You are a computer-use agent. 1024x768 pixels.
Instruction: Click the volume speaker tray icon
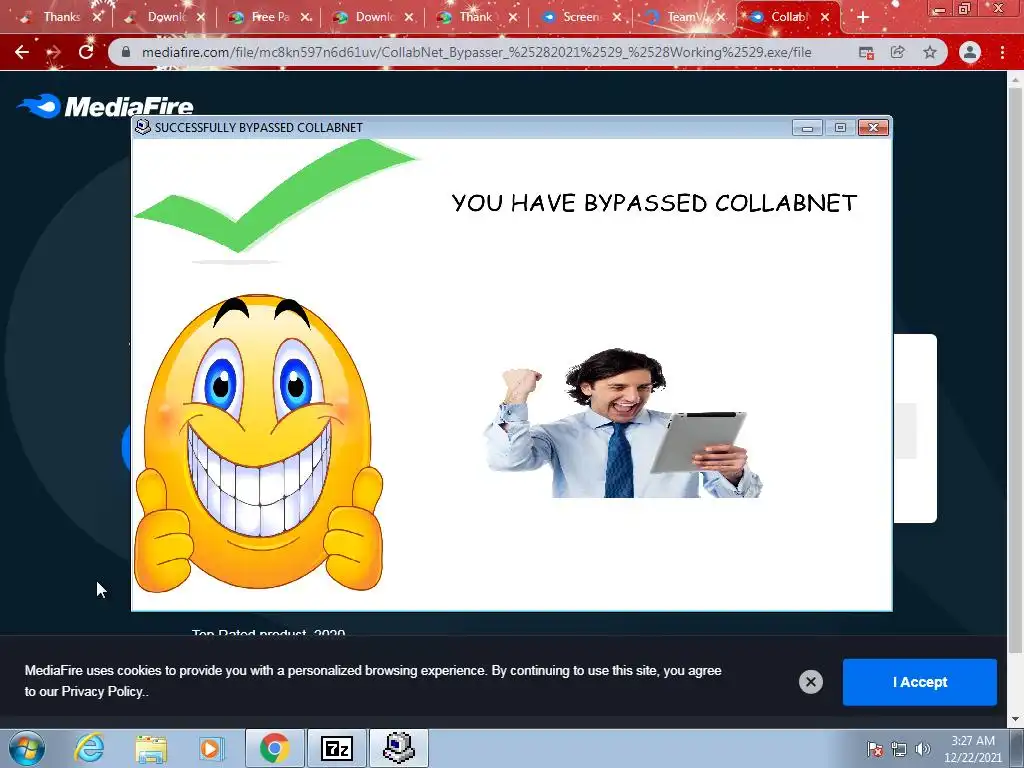coord(923,749)
